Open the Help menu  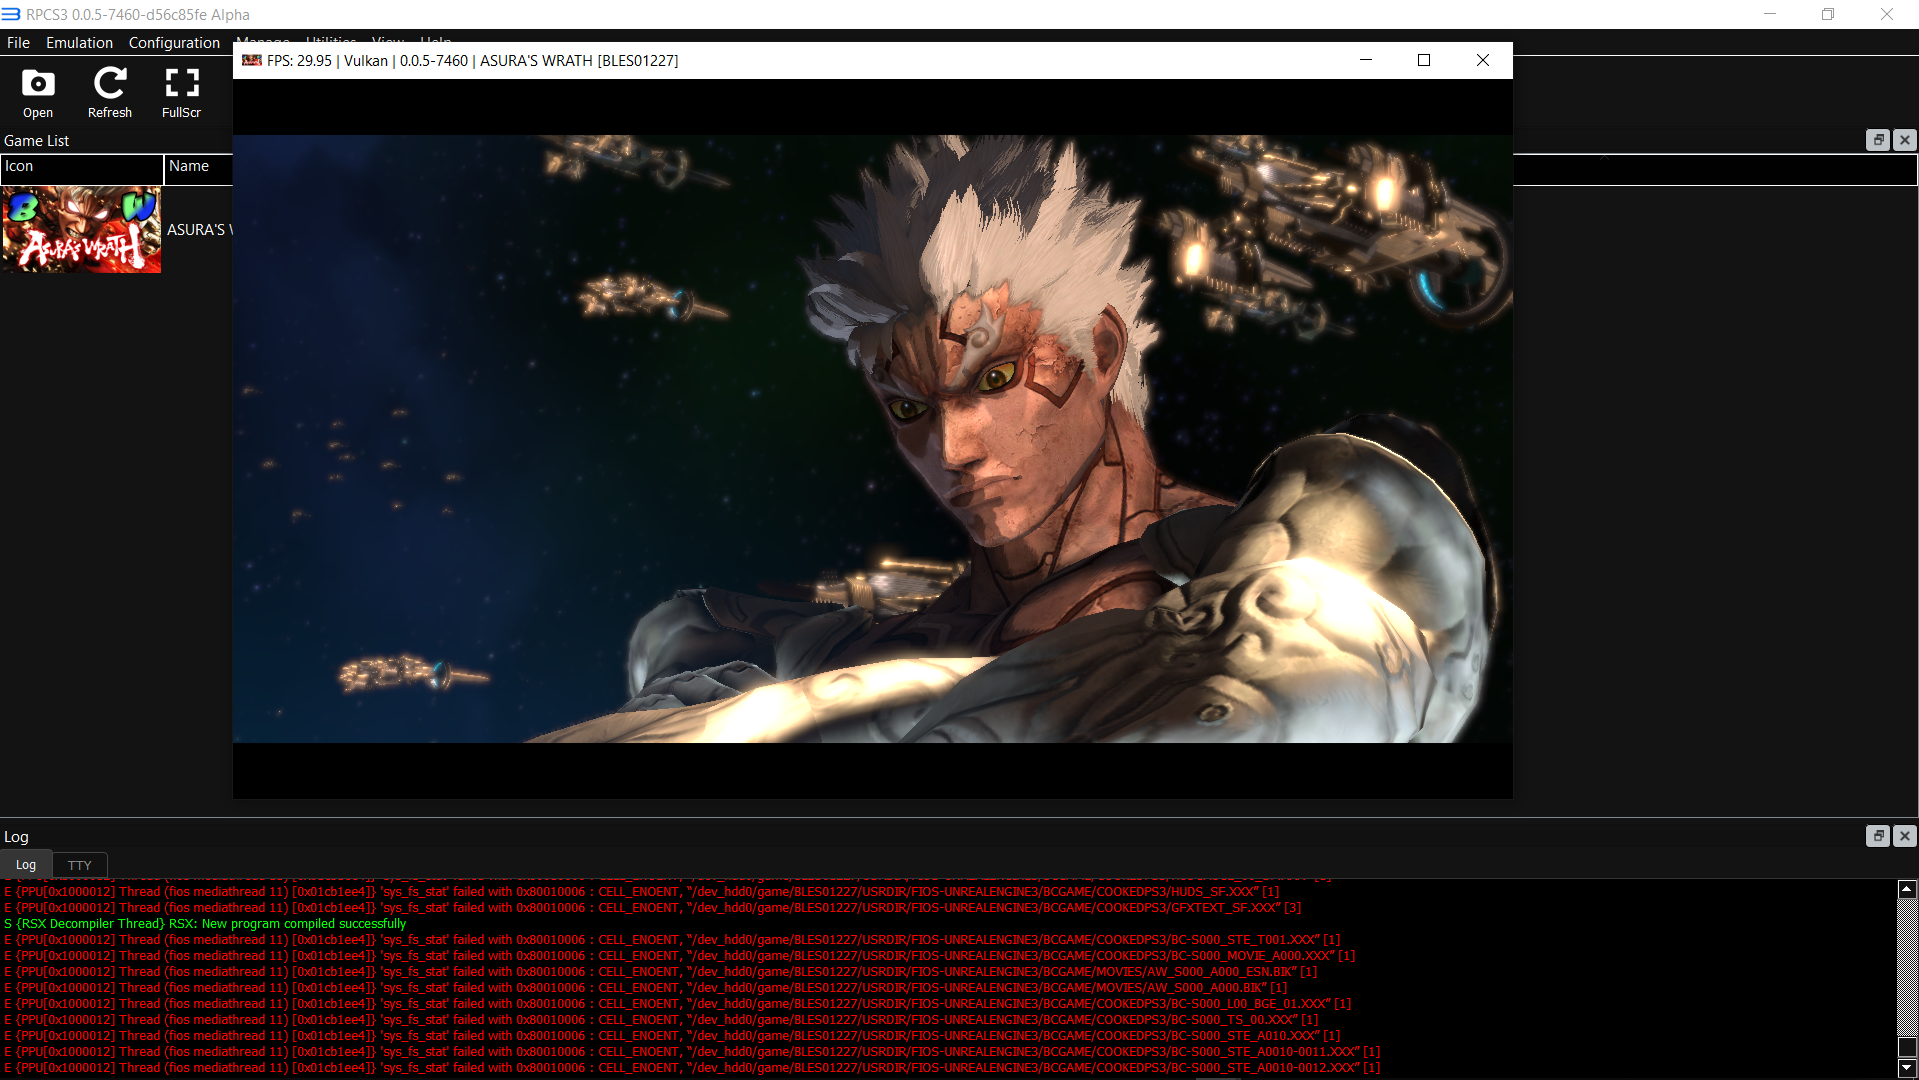(435, 42)
